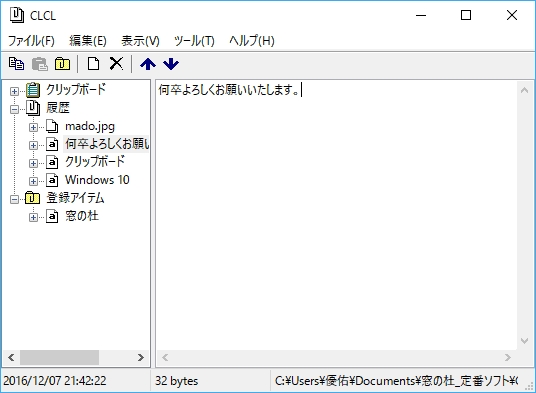Select the 登録アイテム tree item
Viewport: 536px width, 393px height.
(75, 198)
